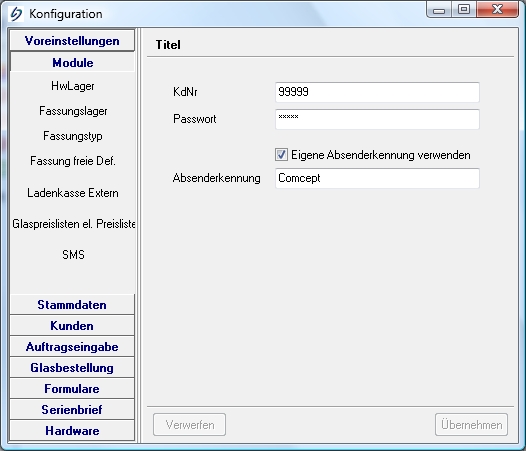
Task: Expand the Stammdaten section
Action: pos(72,305)
